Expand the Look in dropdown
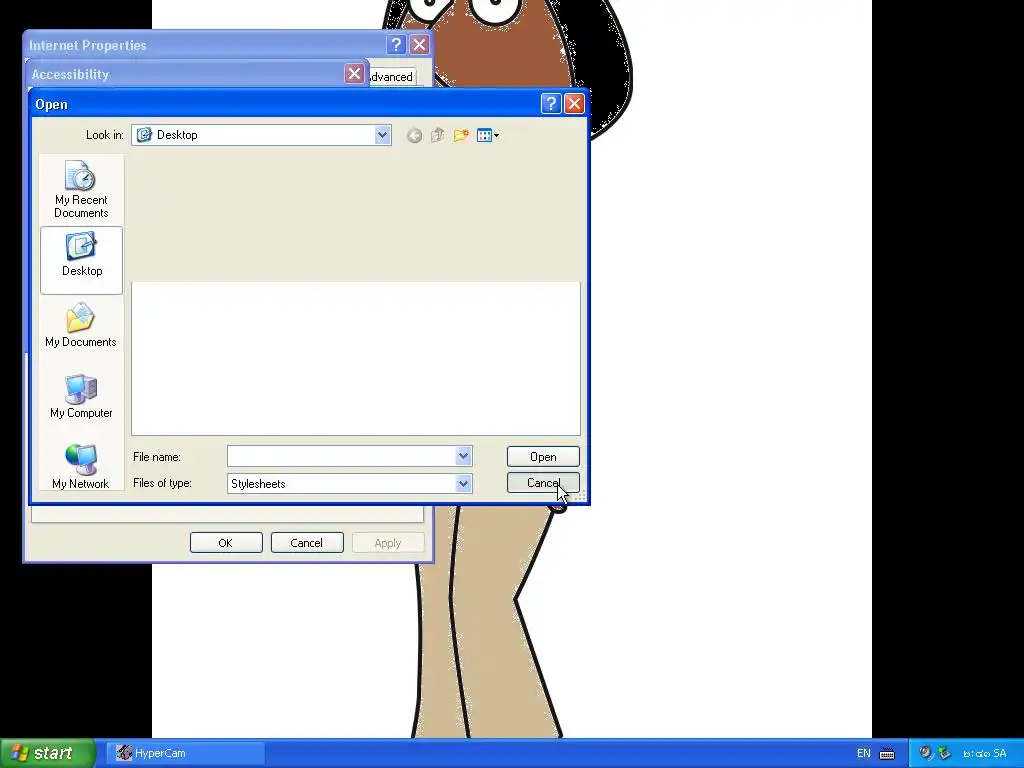This screenshot has height=768, width=1024. [x=383, y=135]
